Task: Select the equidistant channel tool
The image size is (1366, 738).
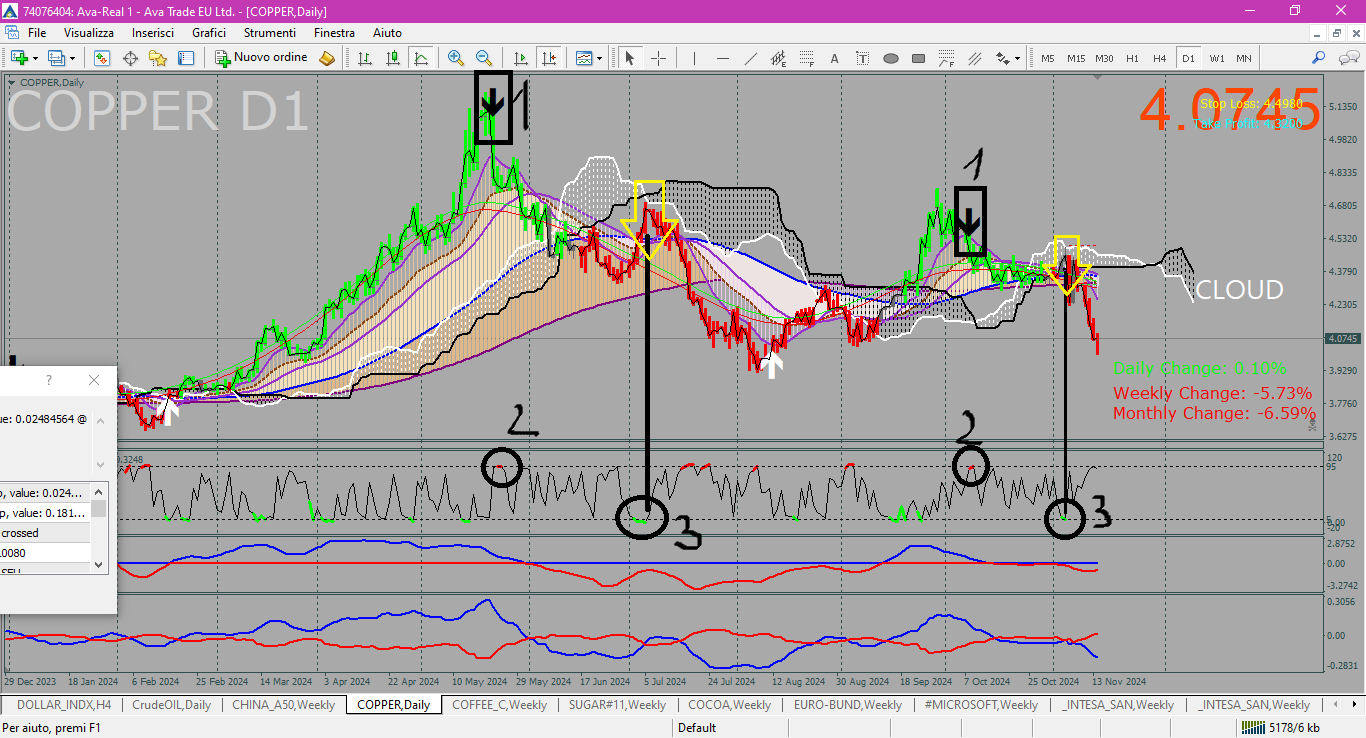Action: click(x=778, y=58)
